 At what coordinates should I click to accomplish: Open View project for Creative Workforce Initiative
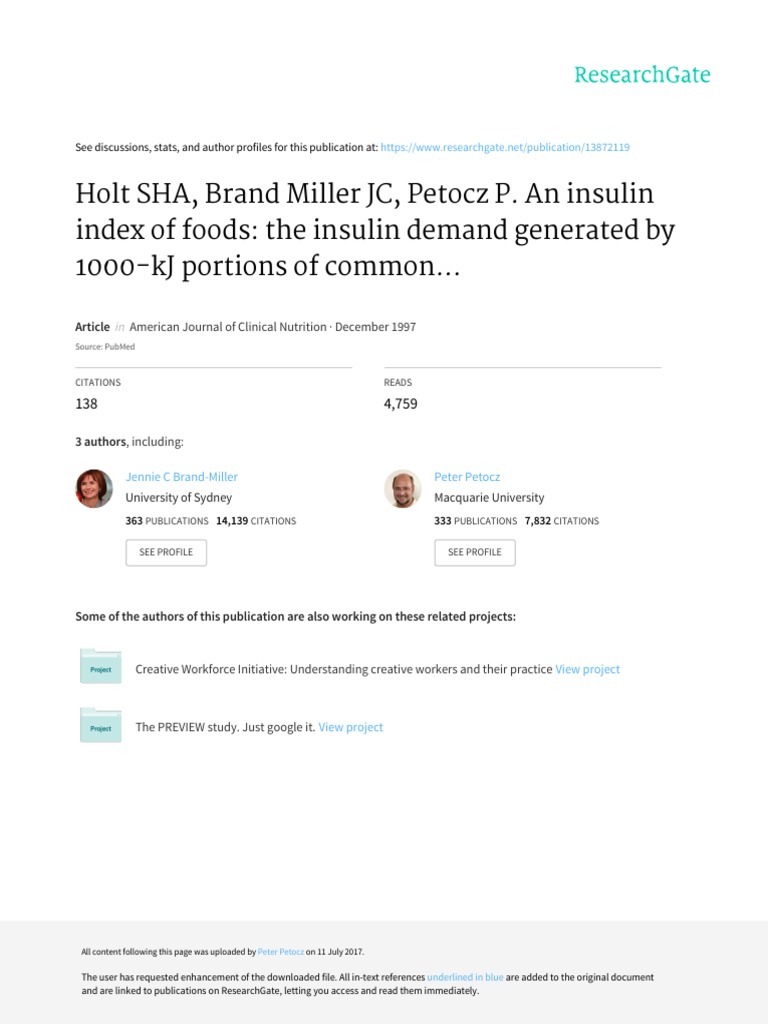click(x=587, y=669)
